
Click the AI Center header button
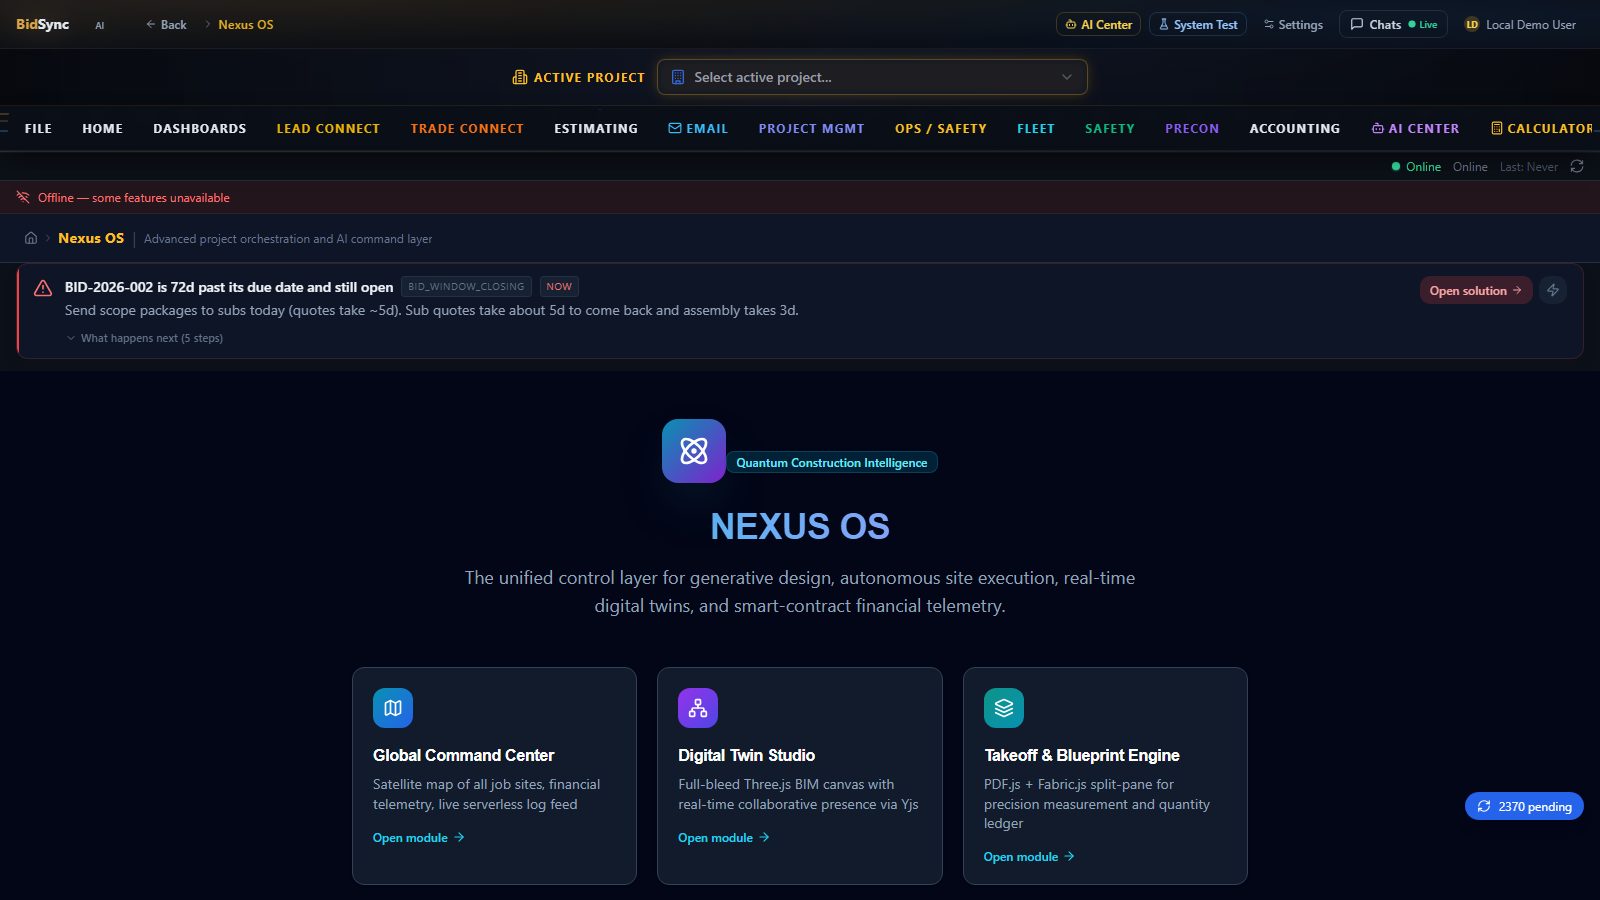(1099, 24)
